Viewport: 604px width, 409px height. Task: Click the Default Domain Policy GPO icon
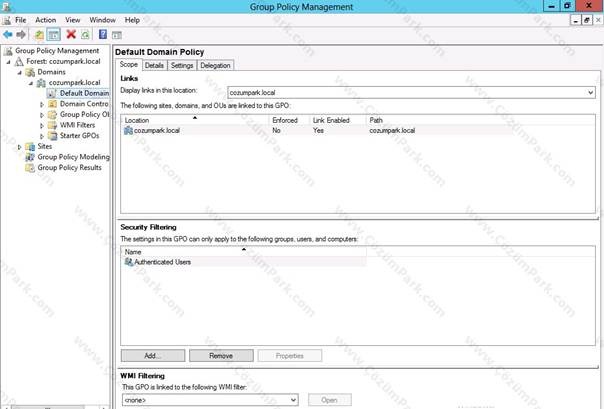(x=52, y=93)
